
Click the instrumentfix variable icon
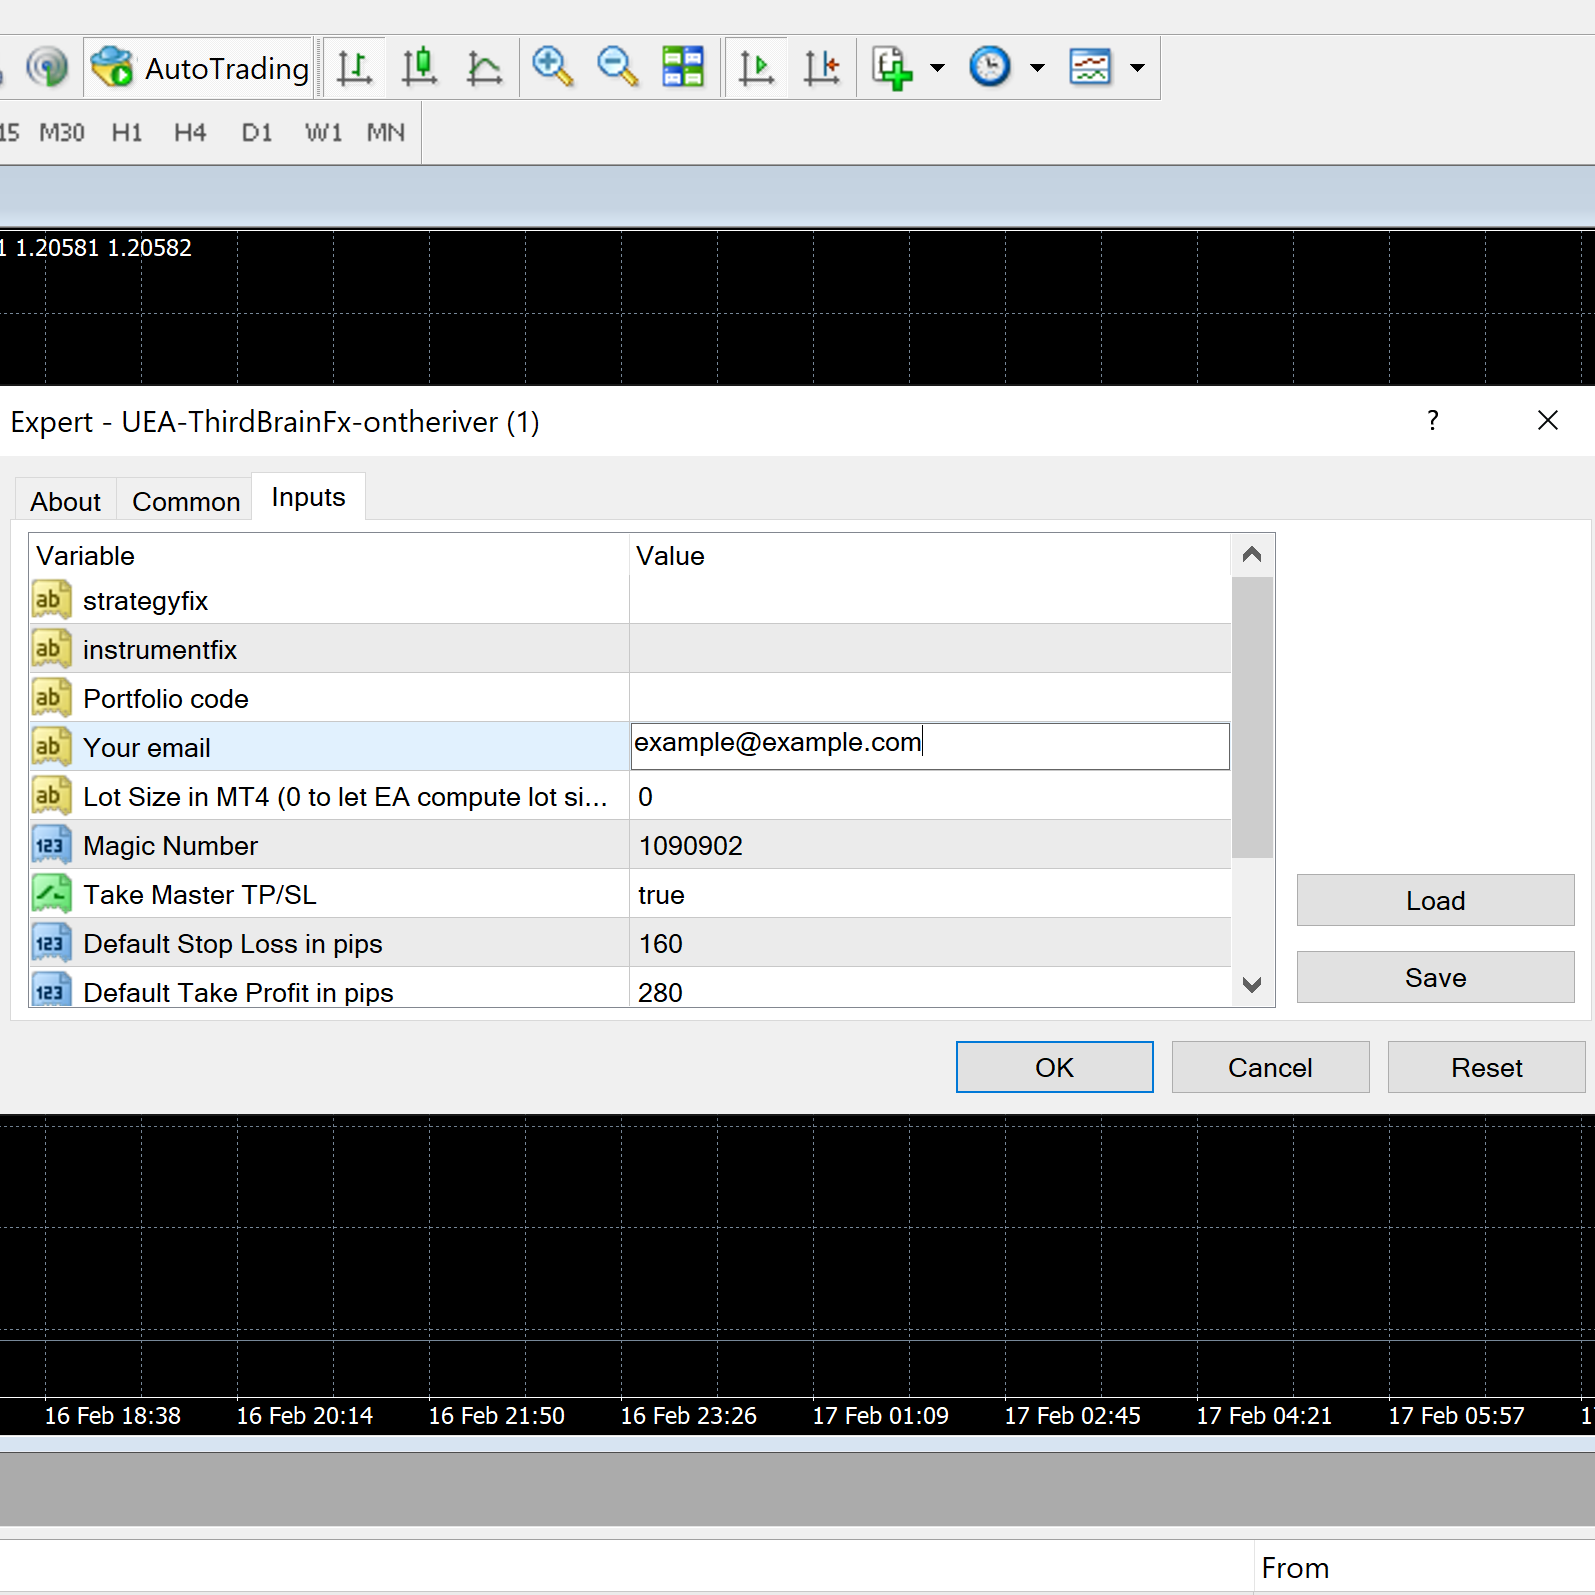tap(52, 649)
